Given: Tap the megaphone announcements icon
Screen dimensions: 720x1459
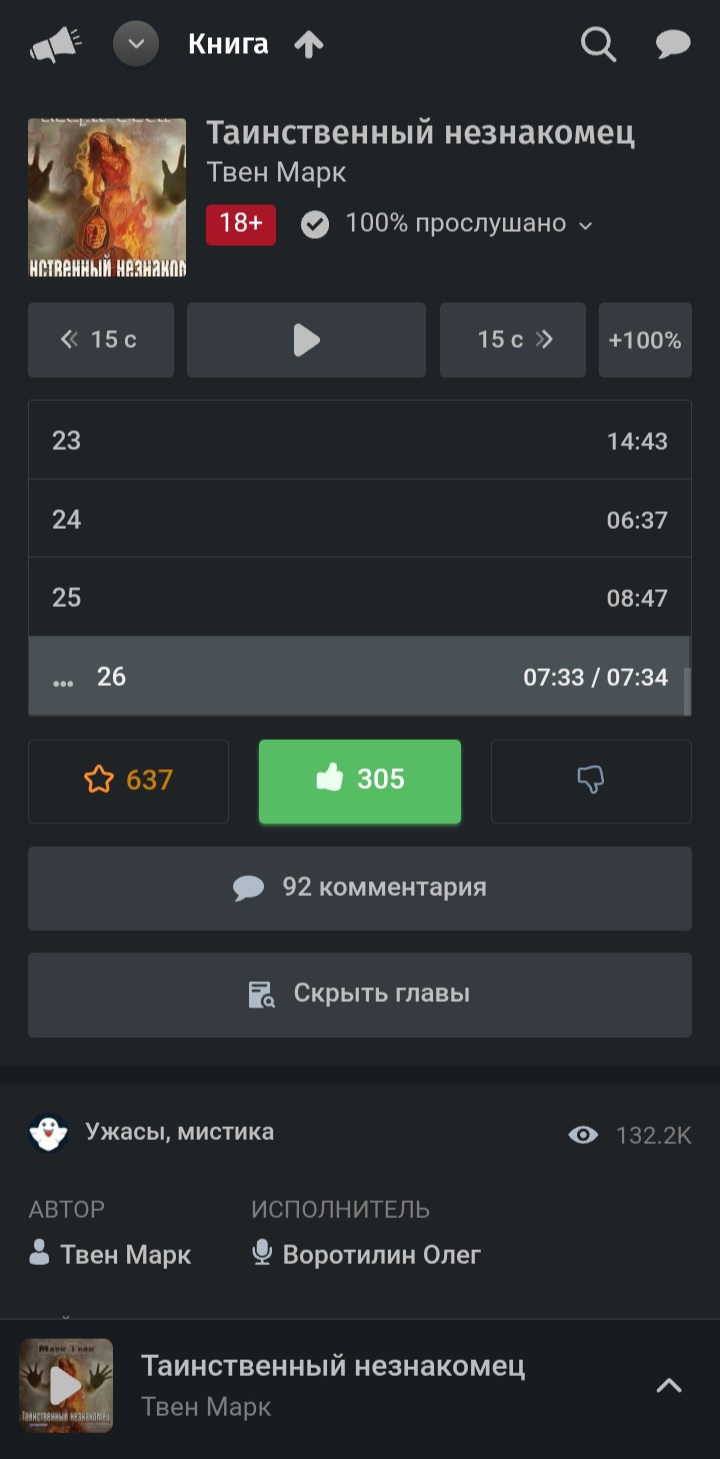Looking at the screenshot, I should tap(55, 45).
